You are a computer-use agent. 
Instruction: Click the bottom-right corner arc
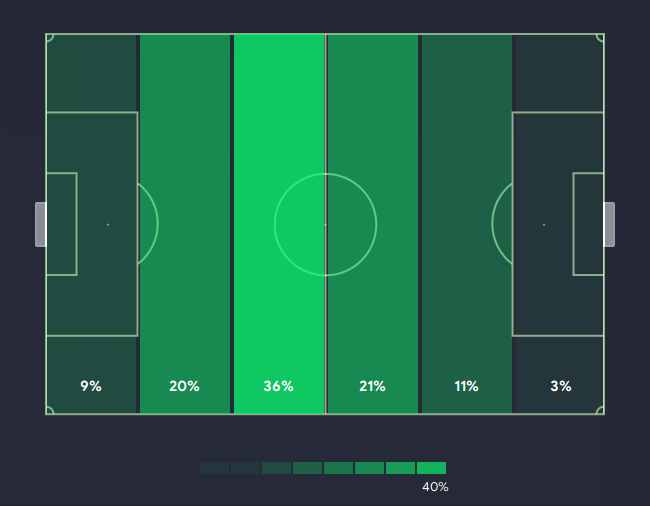pyautogui.click(x=600, y=410)
